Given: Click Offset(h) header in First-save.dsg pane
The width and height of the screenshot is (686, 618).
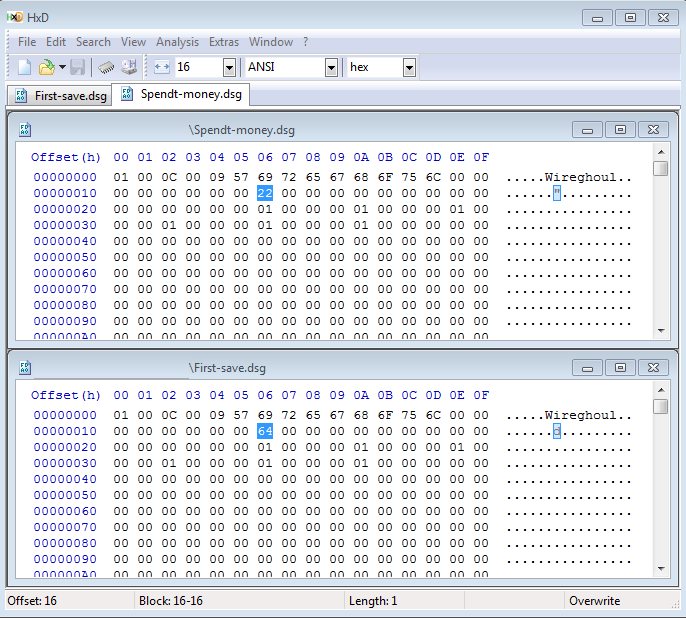Looking at the screenshot, I should (x=66, y=395).
